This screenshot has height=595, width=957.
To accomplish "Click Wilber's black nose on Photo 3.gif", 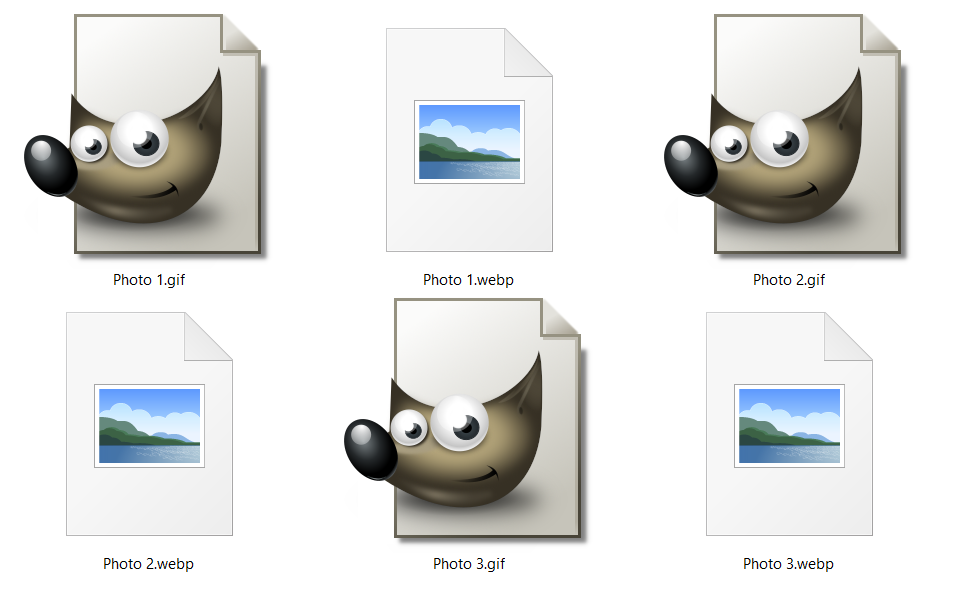I will [x=371, y=449].
